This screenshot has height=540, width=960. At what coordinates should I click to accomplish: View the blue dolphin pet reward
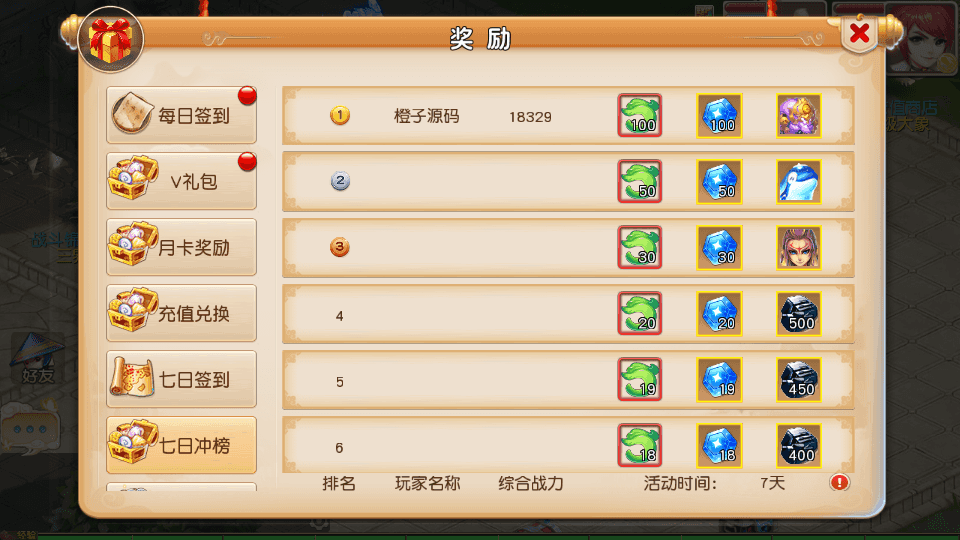point(799,181)
